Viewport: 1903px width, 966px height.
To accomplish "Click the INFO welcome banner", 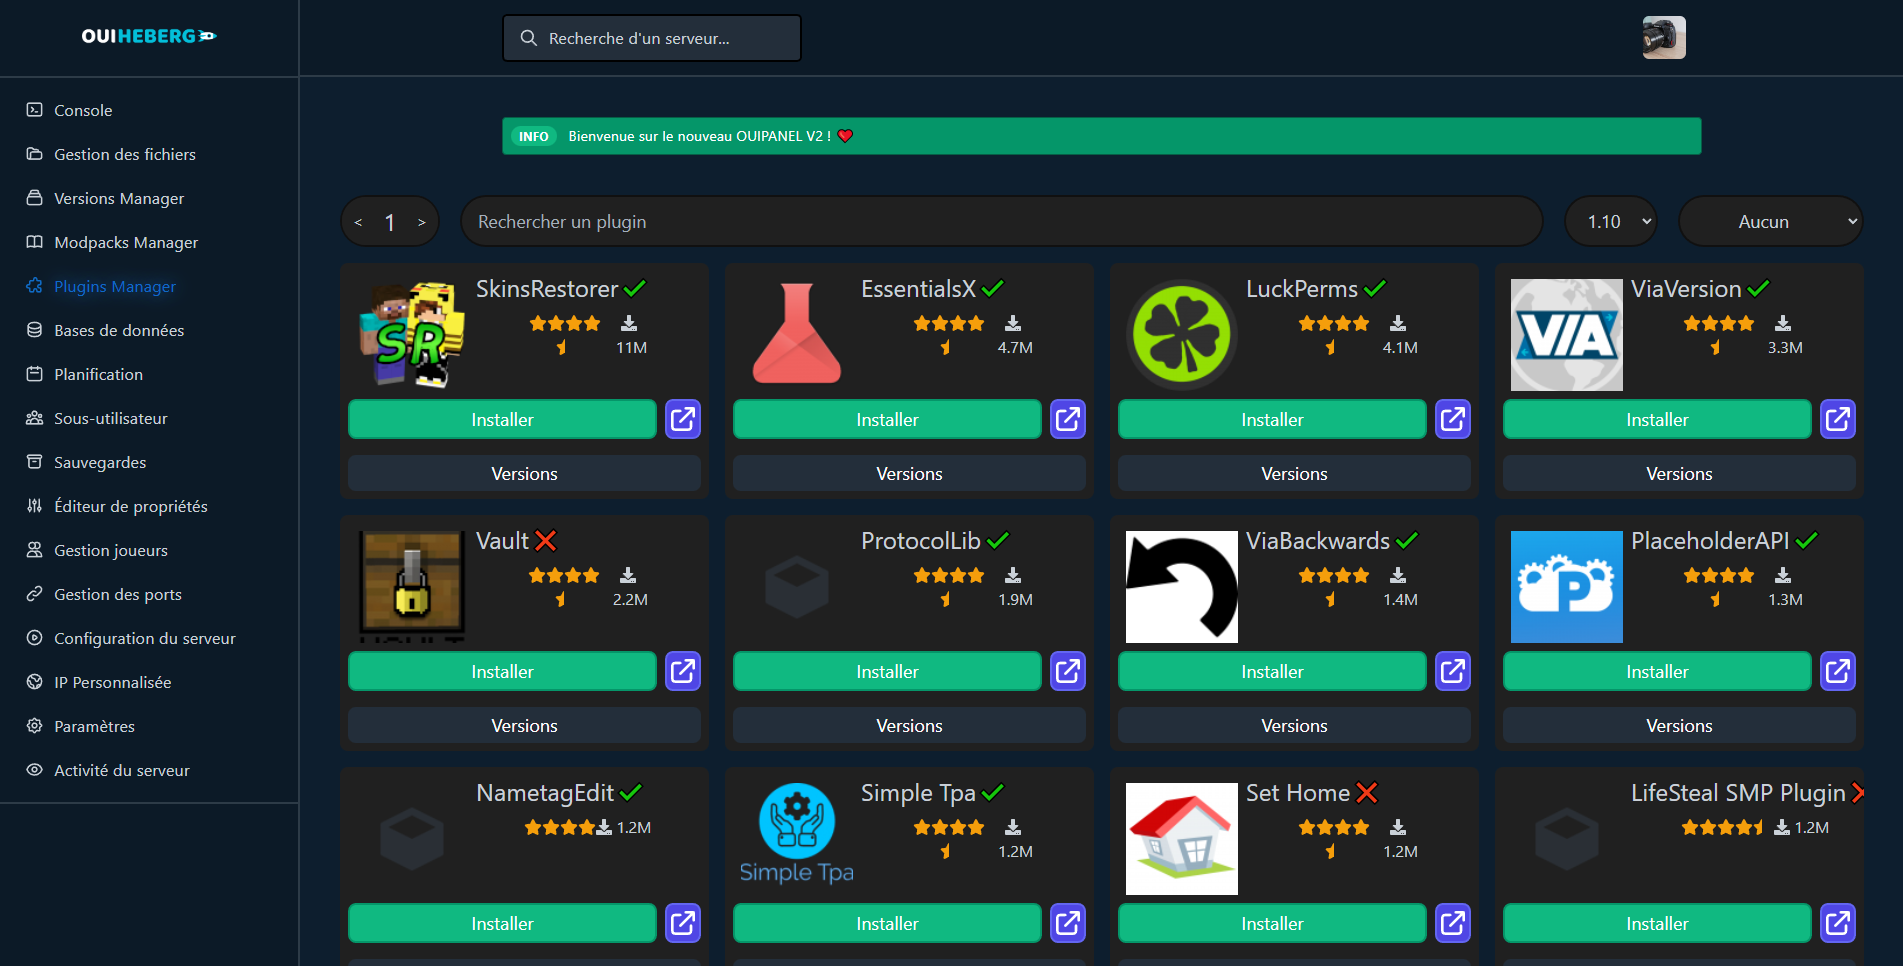I will tap(1101, 136).
